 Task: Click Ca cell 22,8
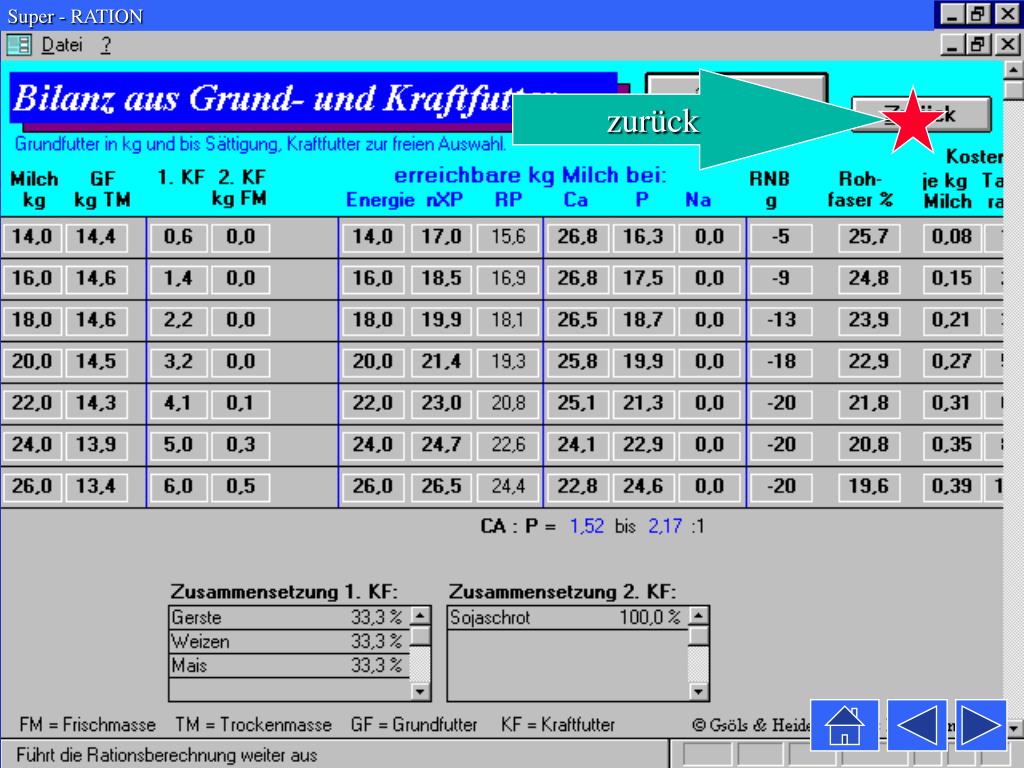pos(577,487)
